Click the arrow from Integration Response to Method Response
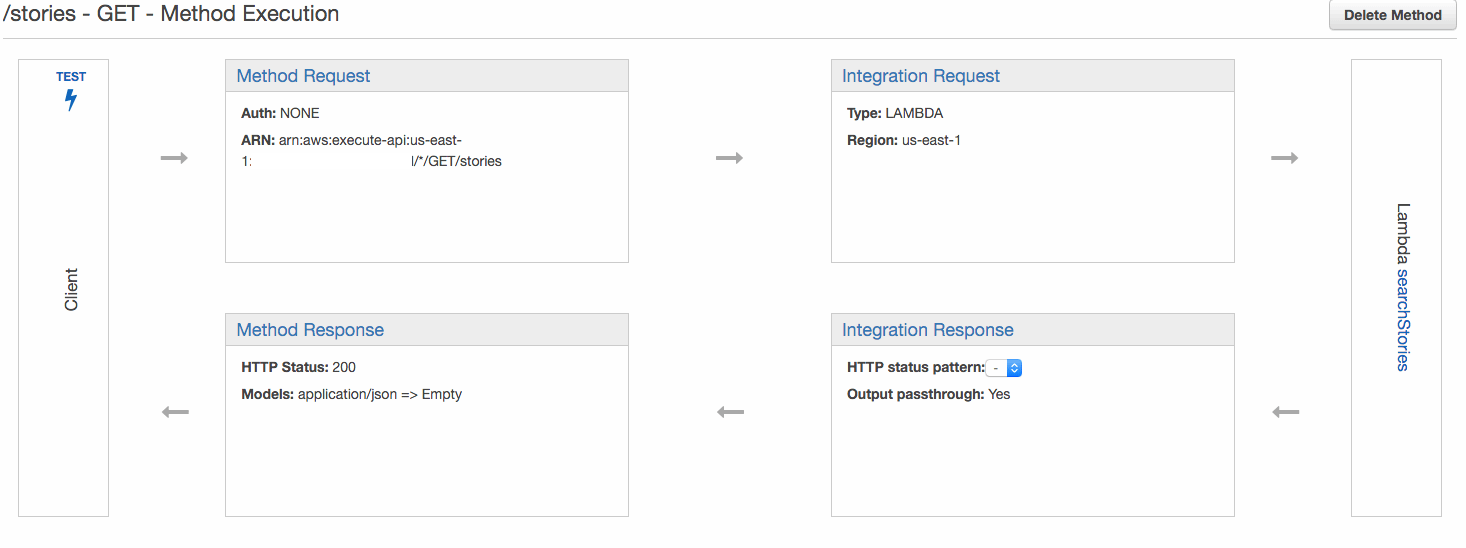This screenshot has width=1466, height=548. (x=730, y=412)
